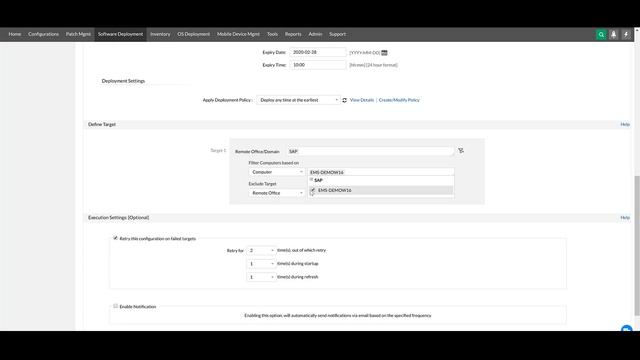Click the Deployment Settings heading
640x360 pixels.
click(123, 81)
